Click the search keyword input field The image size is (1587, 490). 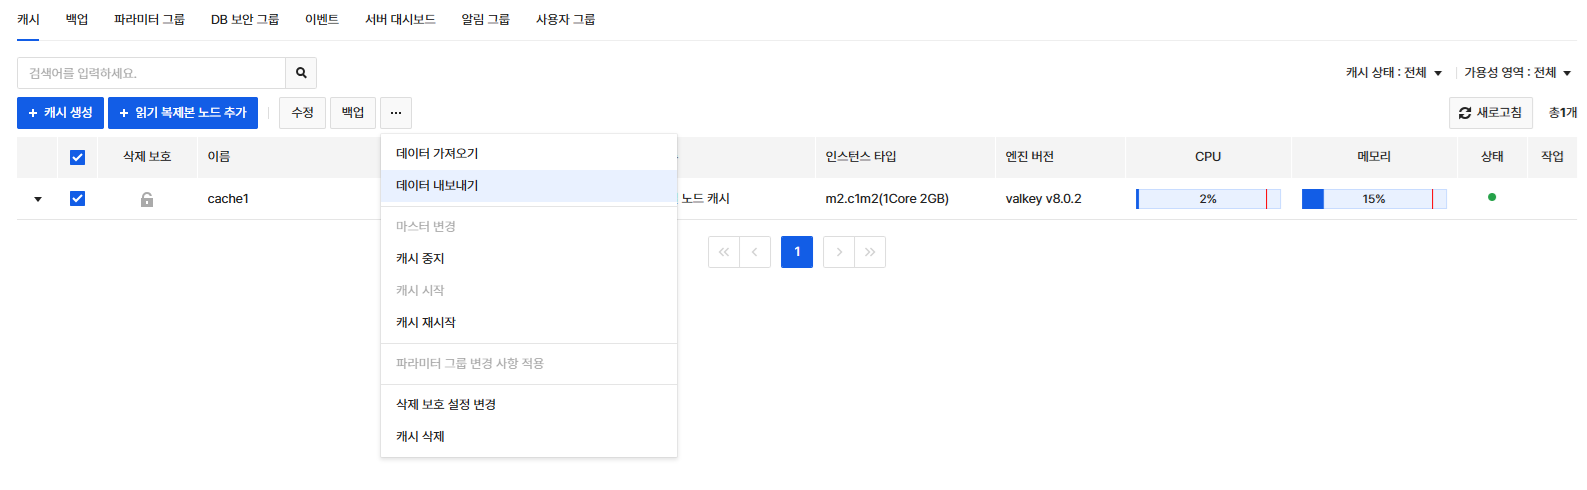[151, 73]
